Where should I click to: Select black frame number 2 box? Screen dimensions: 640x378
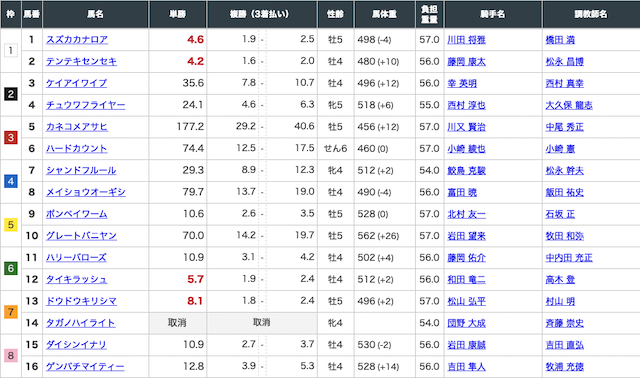point(11,94)
